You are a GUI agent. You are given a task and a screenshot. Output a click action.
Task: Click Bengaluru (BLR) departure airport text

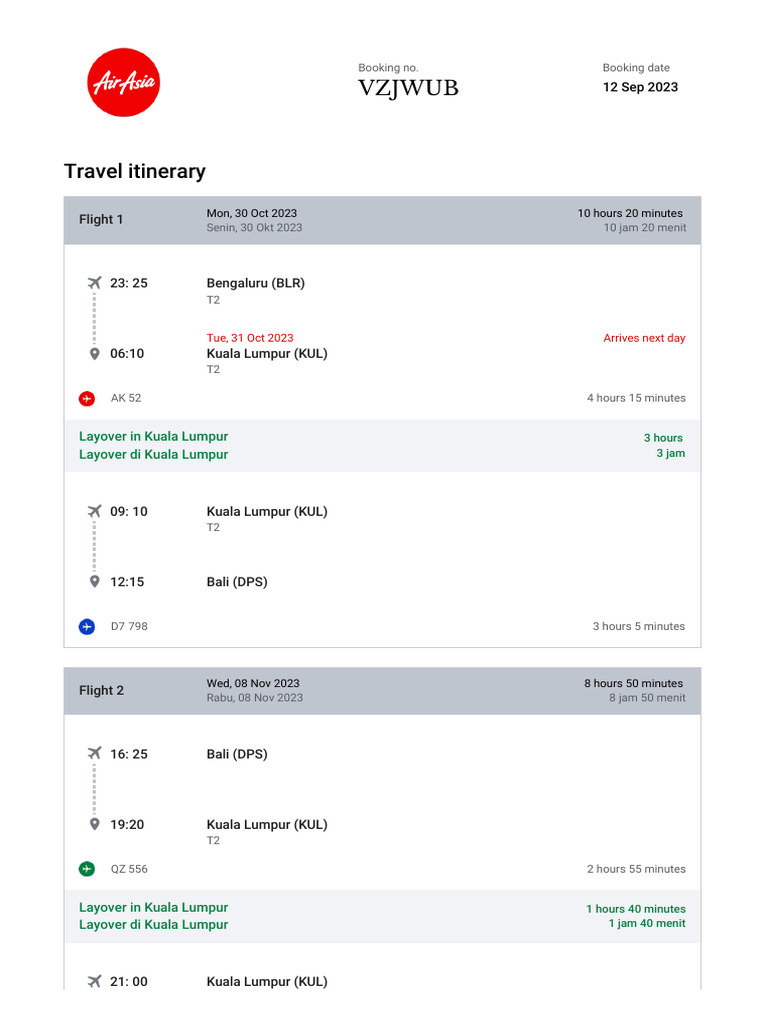pyautogui.click(x=255, y=283)
